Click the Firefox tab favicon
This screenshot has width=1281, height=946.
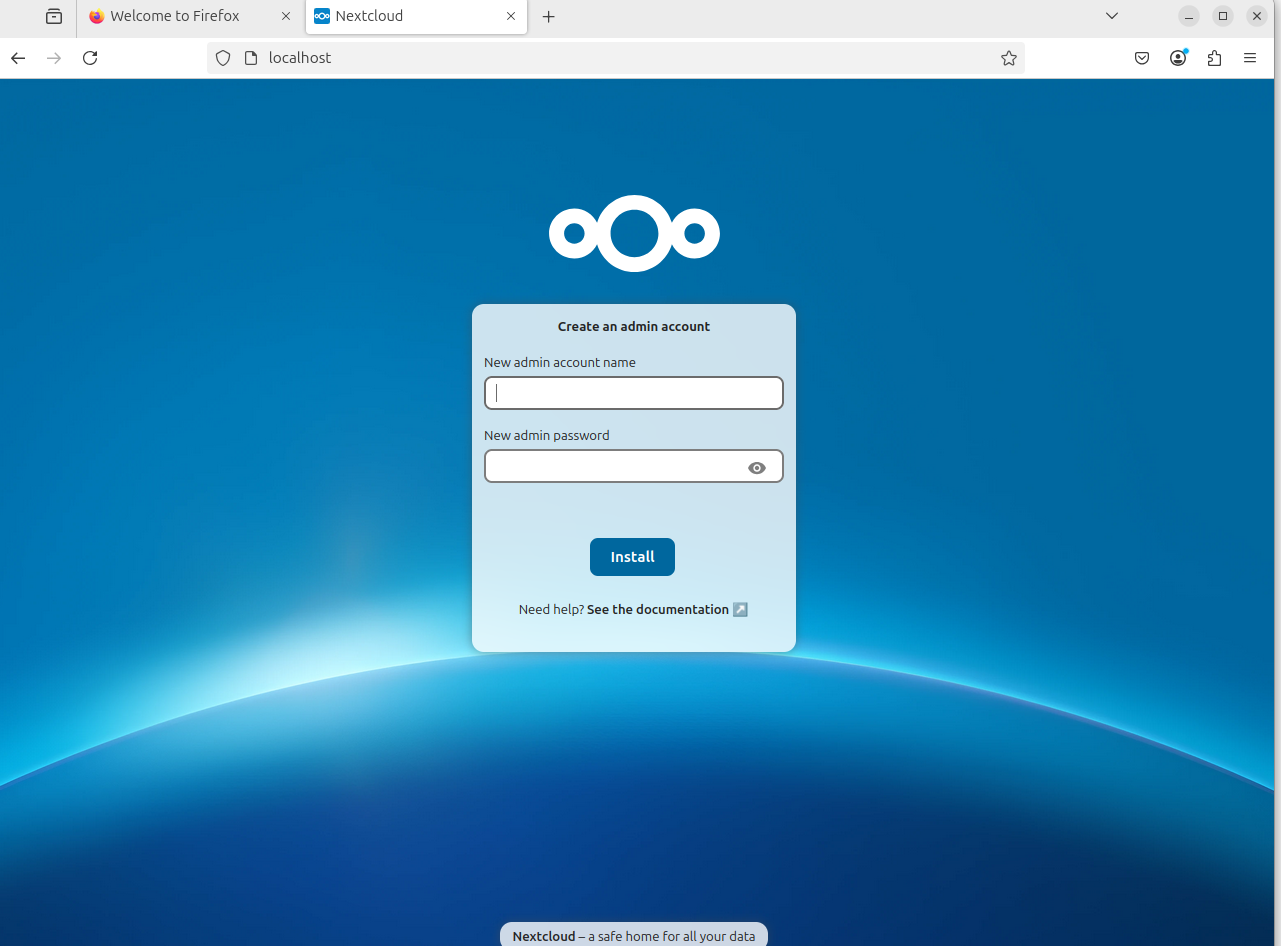click(x=96, y=16)
